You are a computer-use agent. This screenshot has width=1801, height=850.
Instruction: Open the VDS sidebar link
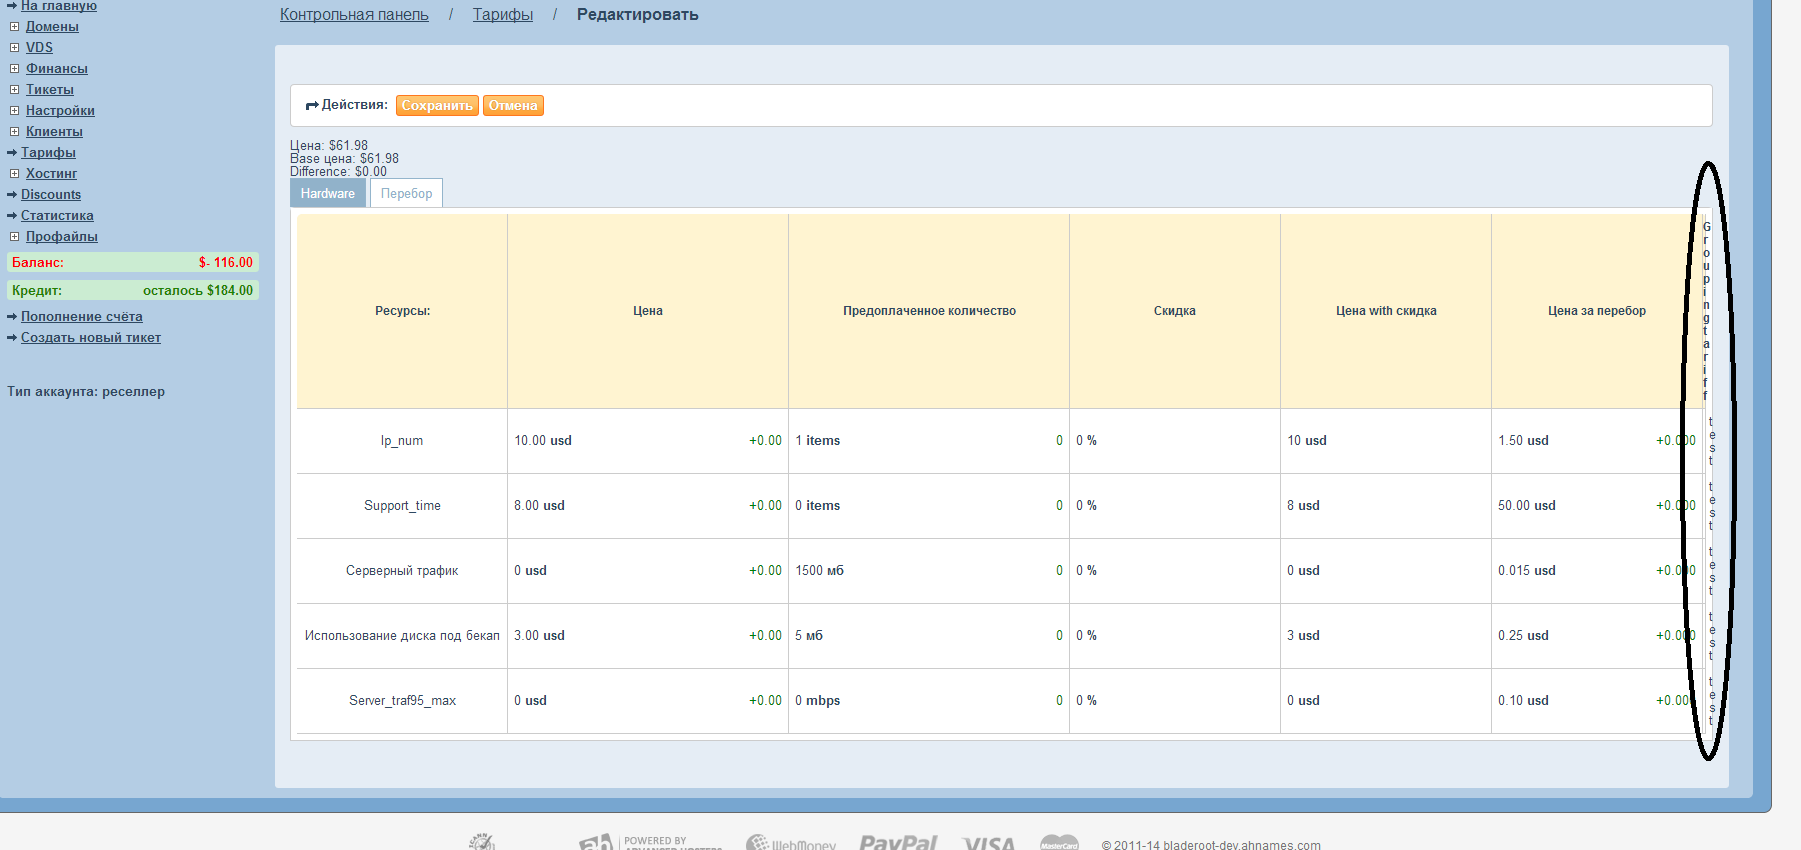[39, 48]
